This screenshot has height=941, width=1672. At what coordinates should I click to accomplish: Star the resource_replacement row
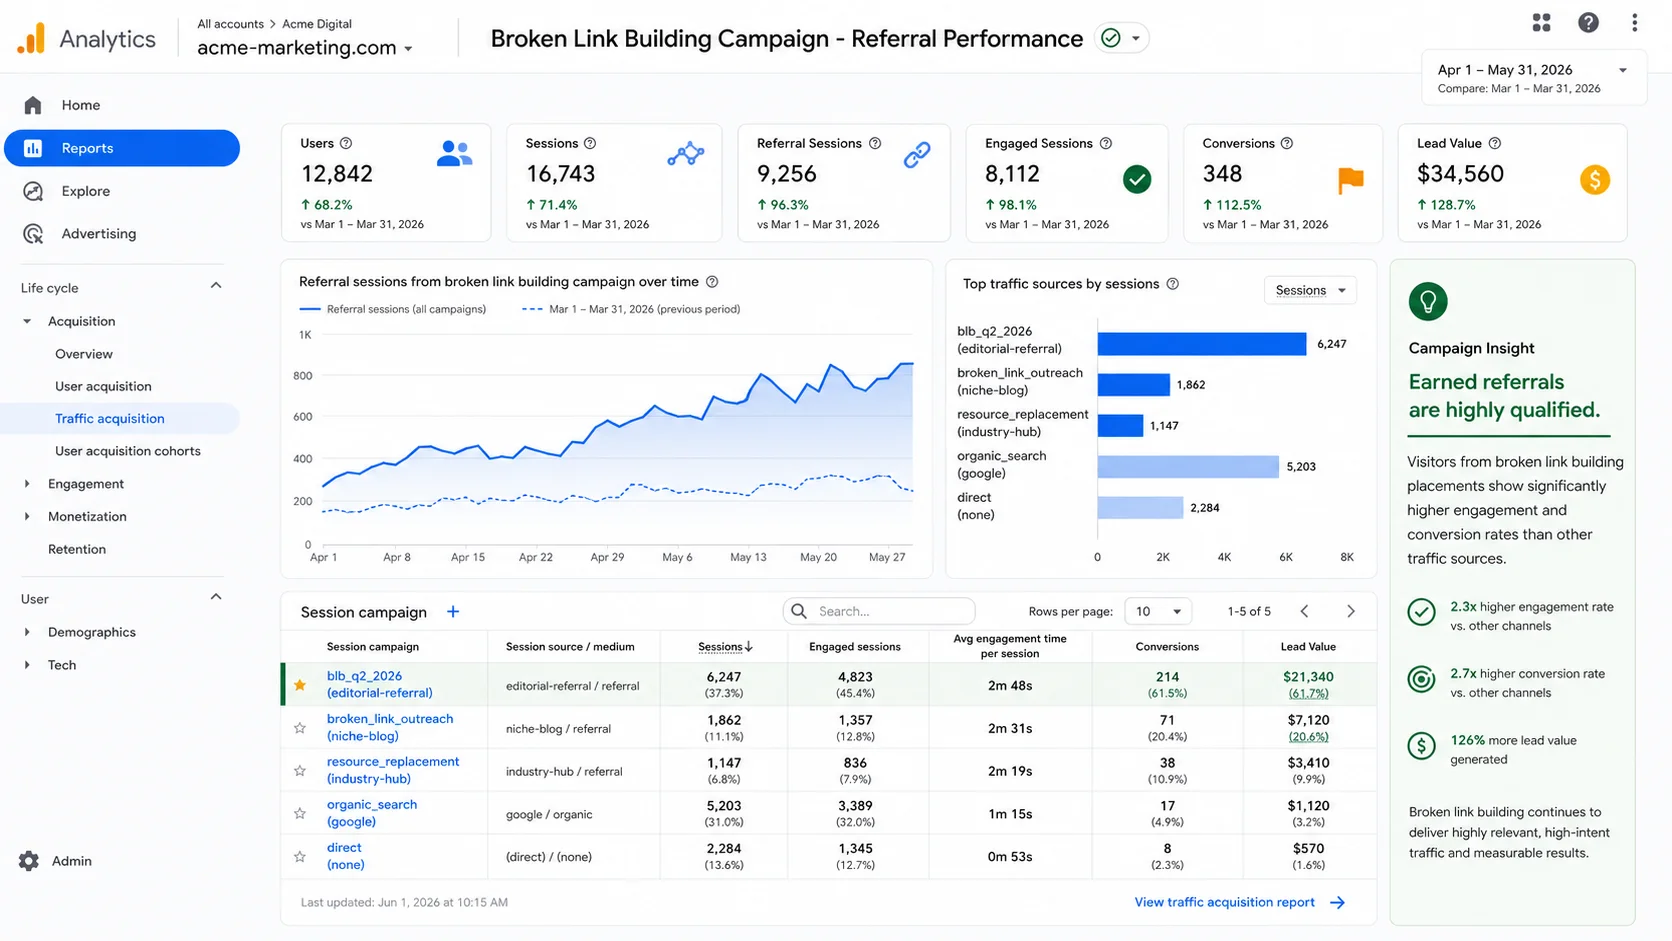point(300,771)
